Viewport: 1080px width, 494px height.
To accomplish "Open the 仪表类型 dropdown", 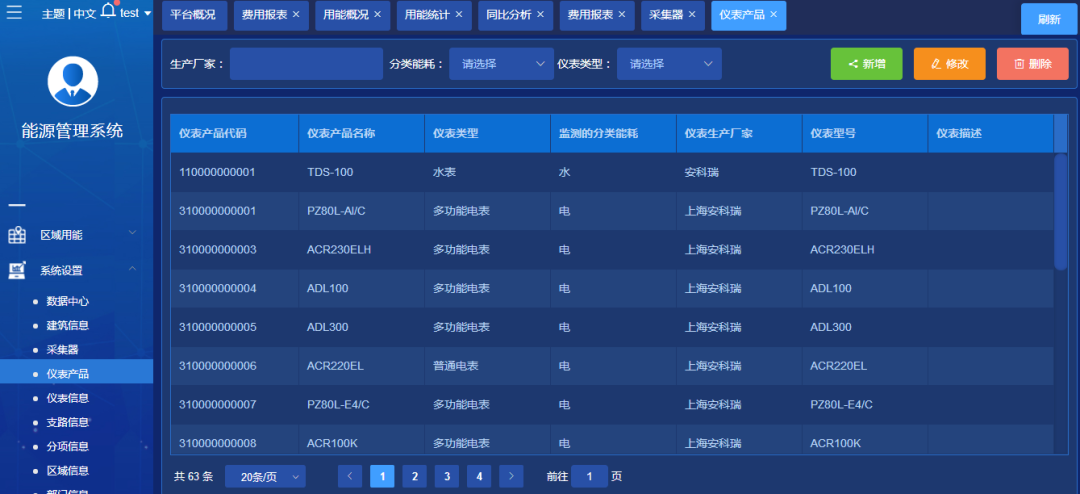I will tap(669, 64).
